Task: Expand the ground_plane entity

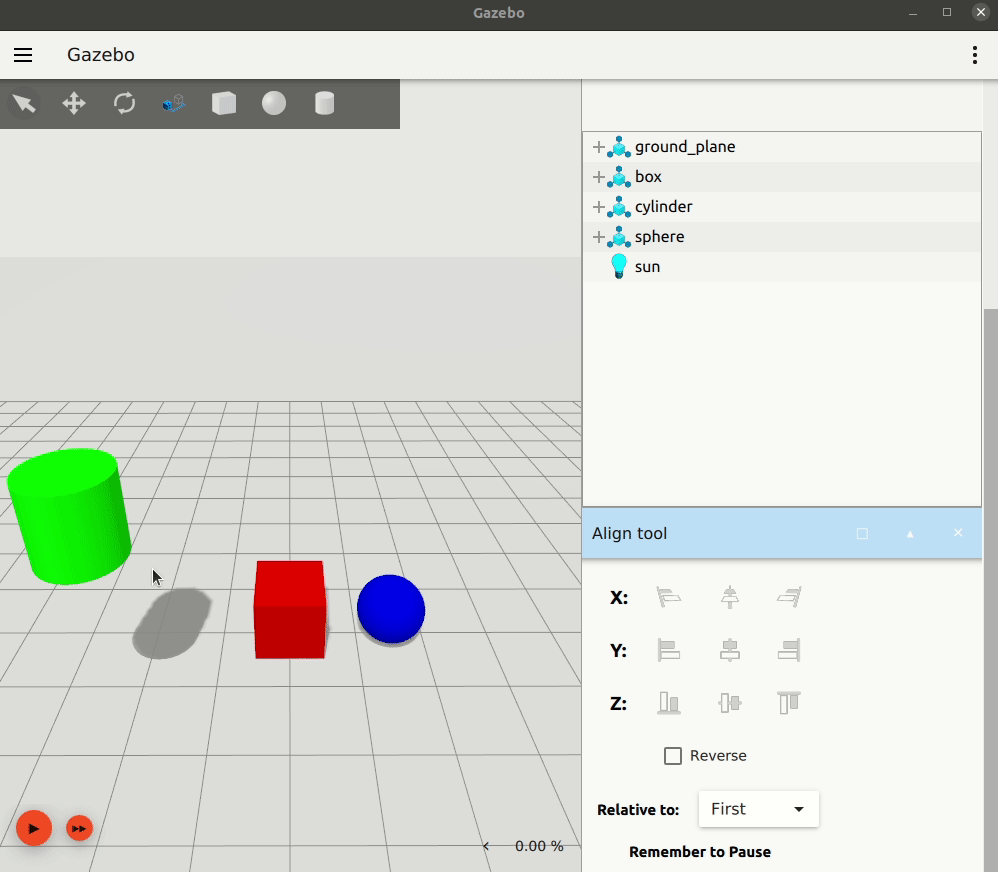Action: (x=598, y=147)
